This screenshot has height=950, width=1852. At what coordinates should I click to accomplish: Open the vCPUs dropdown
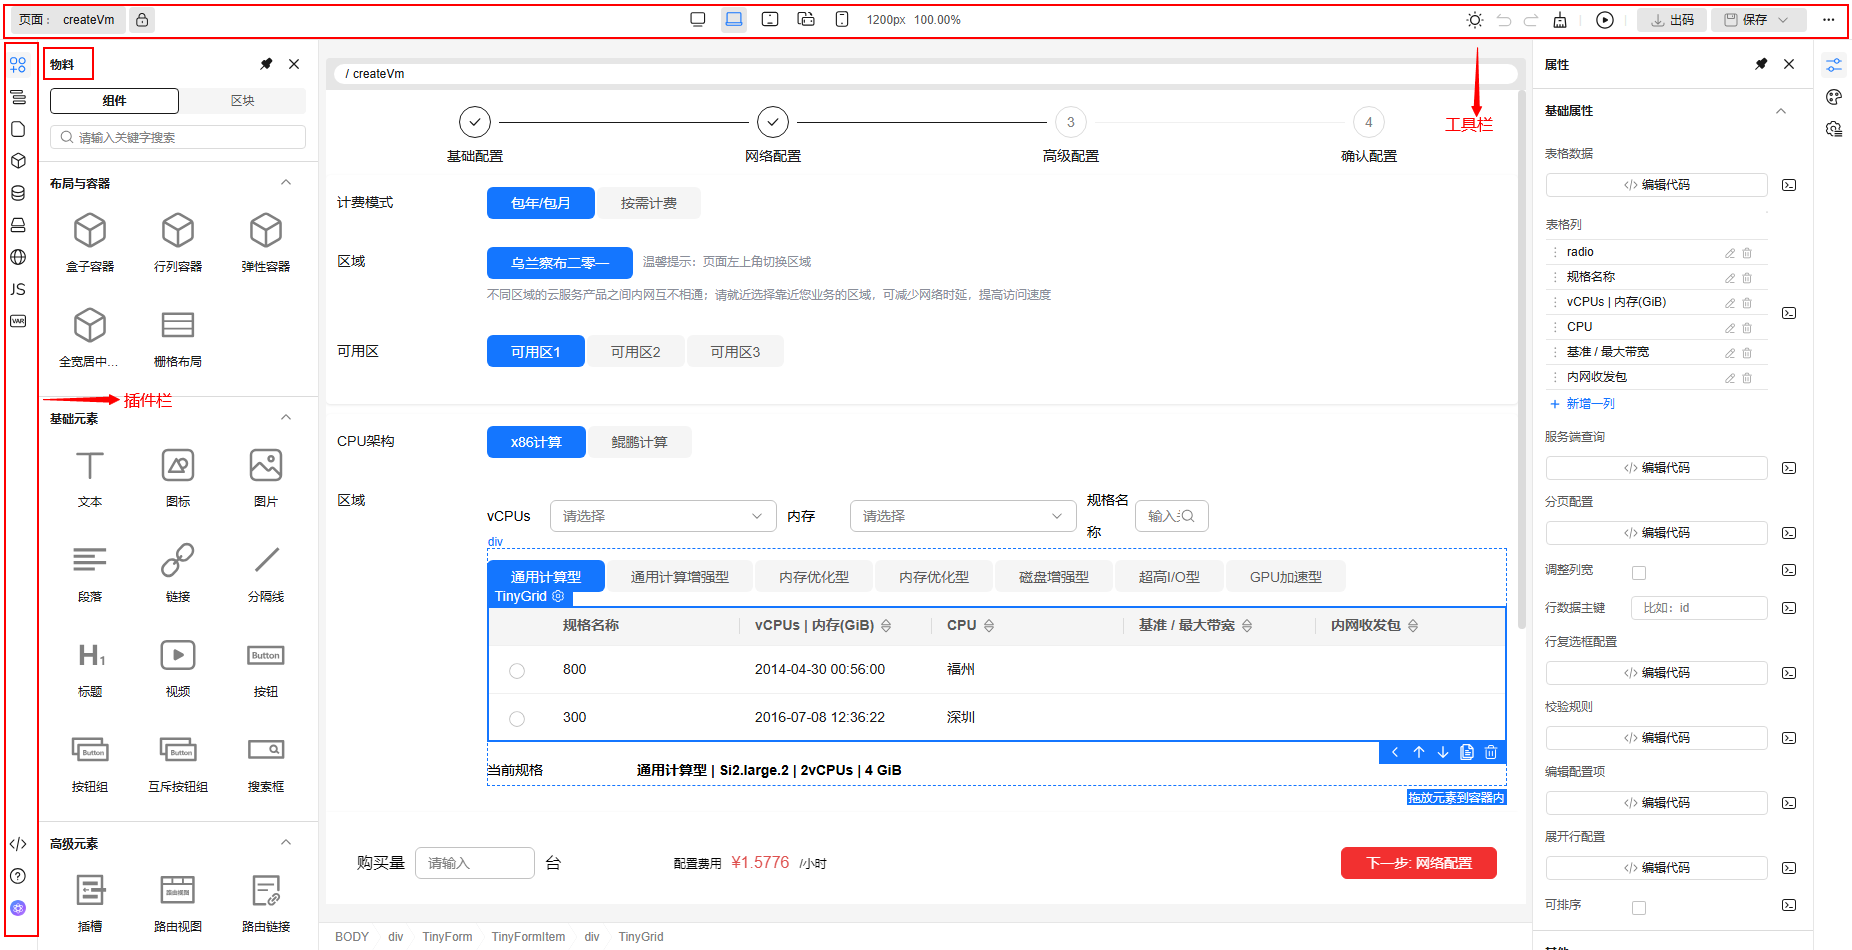click(x=662, y=516)
